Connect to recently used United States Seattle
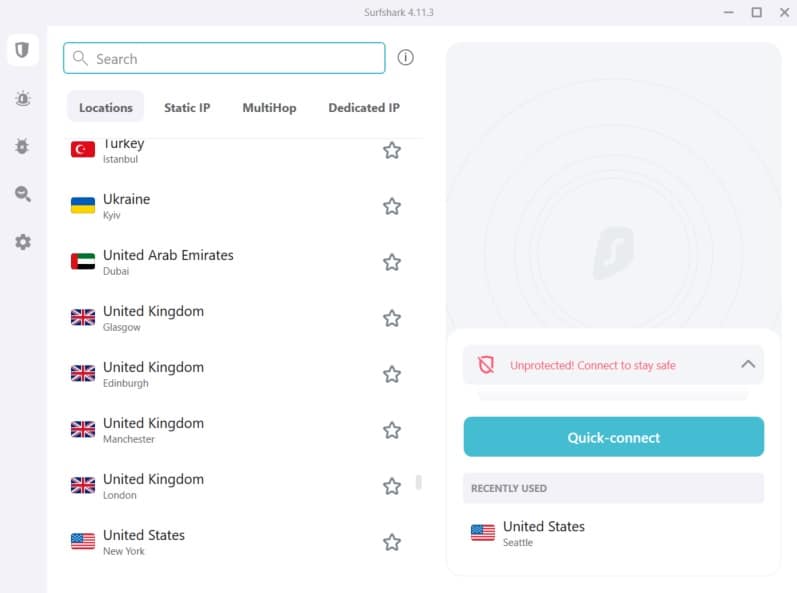 coord(614,533)
